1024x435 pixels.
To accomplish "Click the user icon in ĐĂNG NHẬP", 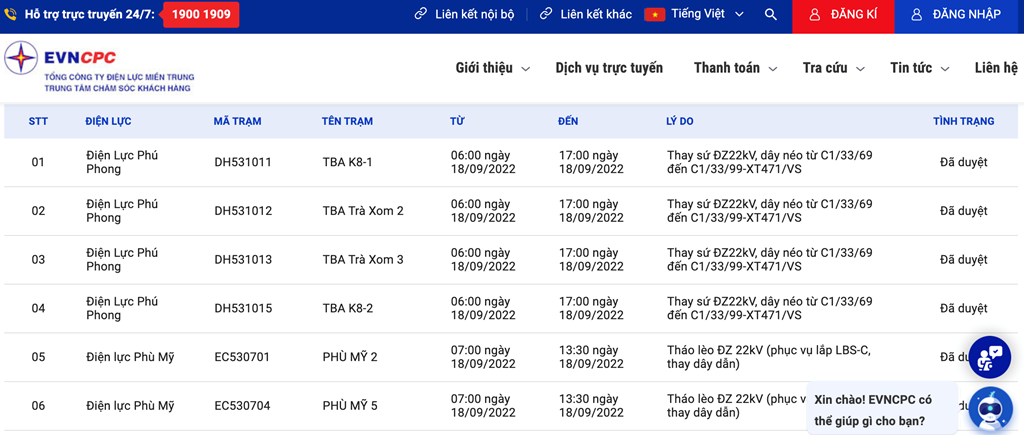I will [x=917, y=14].
